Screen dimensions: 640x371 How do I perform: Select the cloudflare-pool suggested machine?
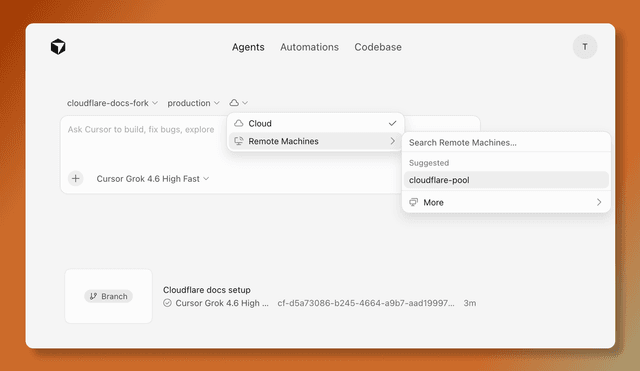(506, 180)
